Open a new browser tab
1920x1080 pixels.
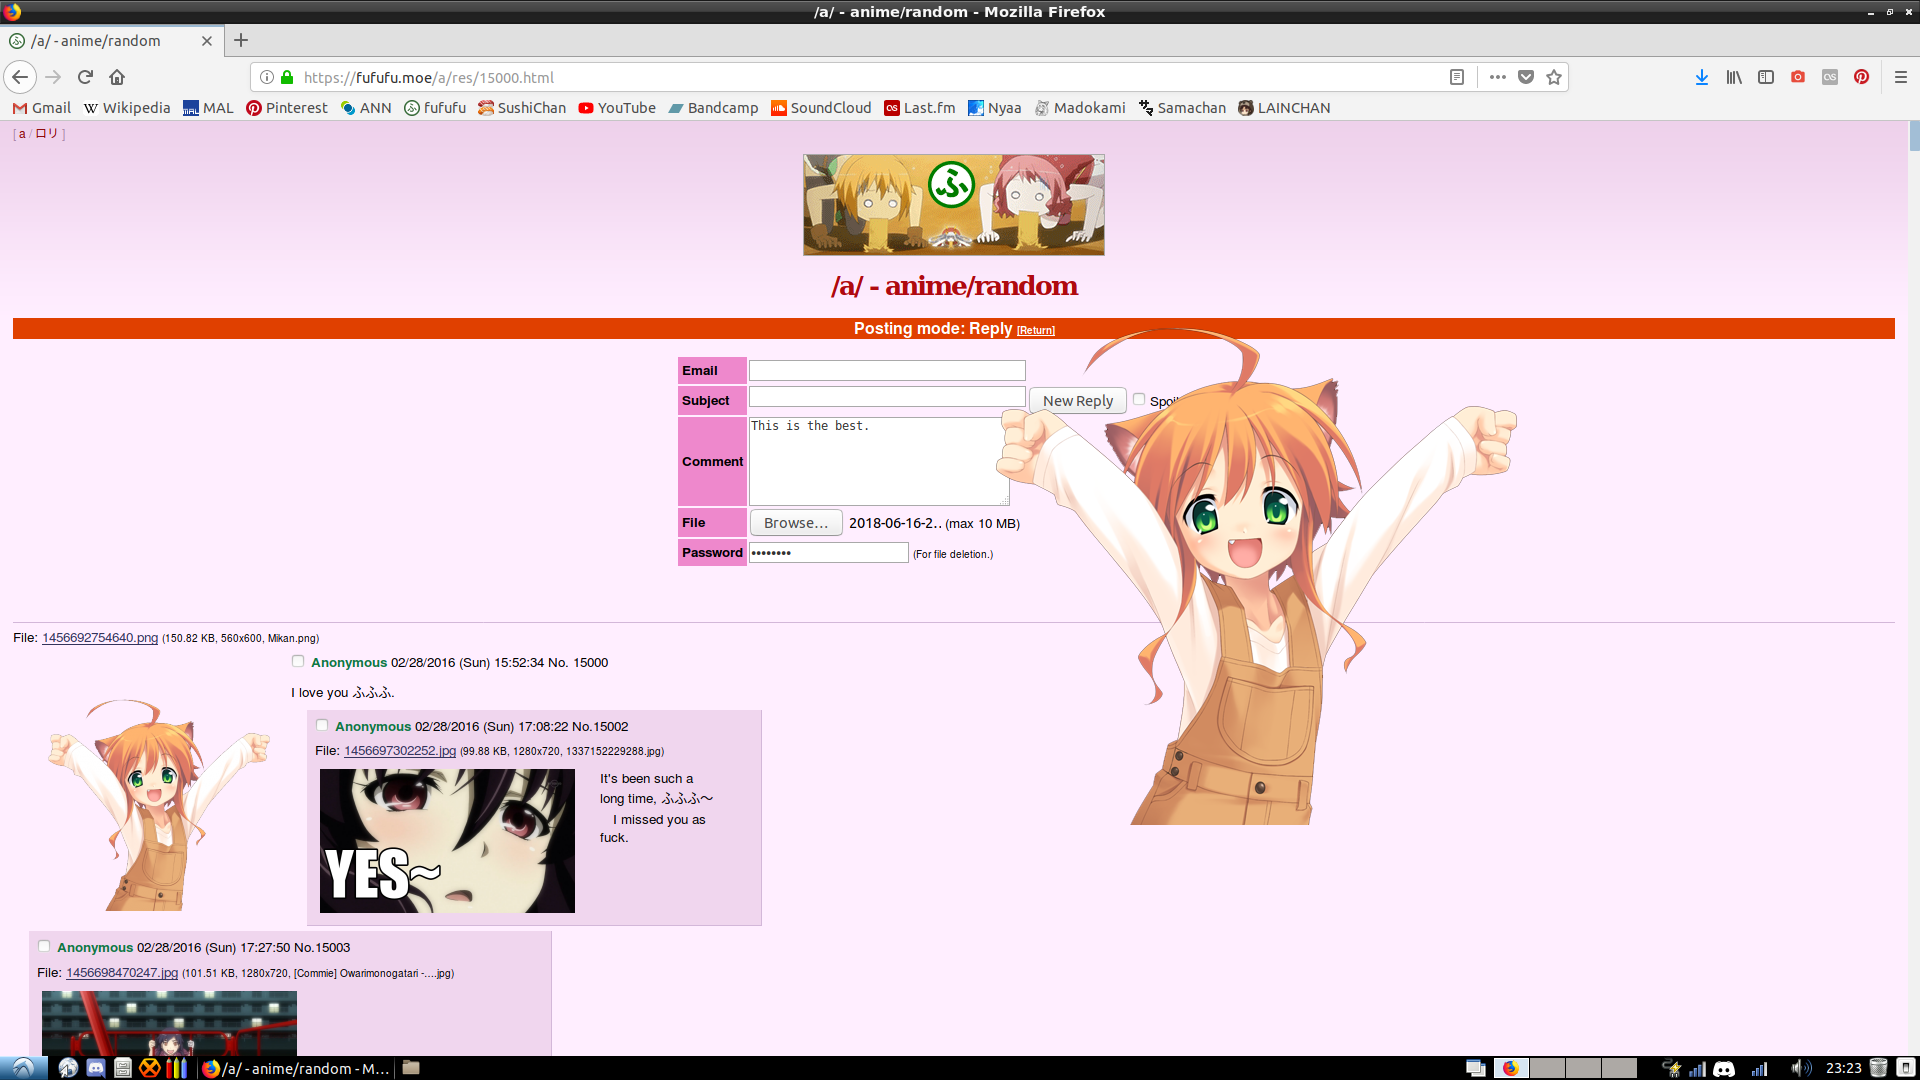[x=241, y=41]
